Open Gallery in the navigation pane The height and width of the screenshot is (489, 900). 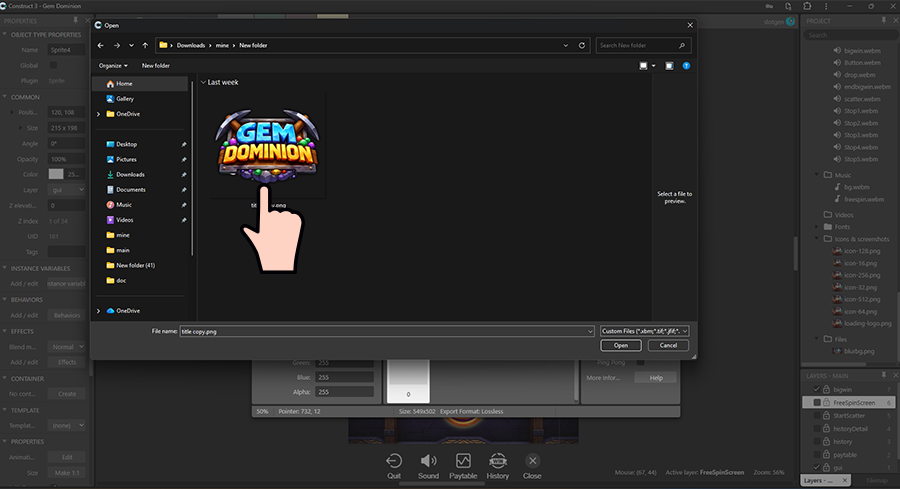click(125, 99)
